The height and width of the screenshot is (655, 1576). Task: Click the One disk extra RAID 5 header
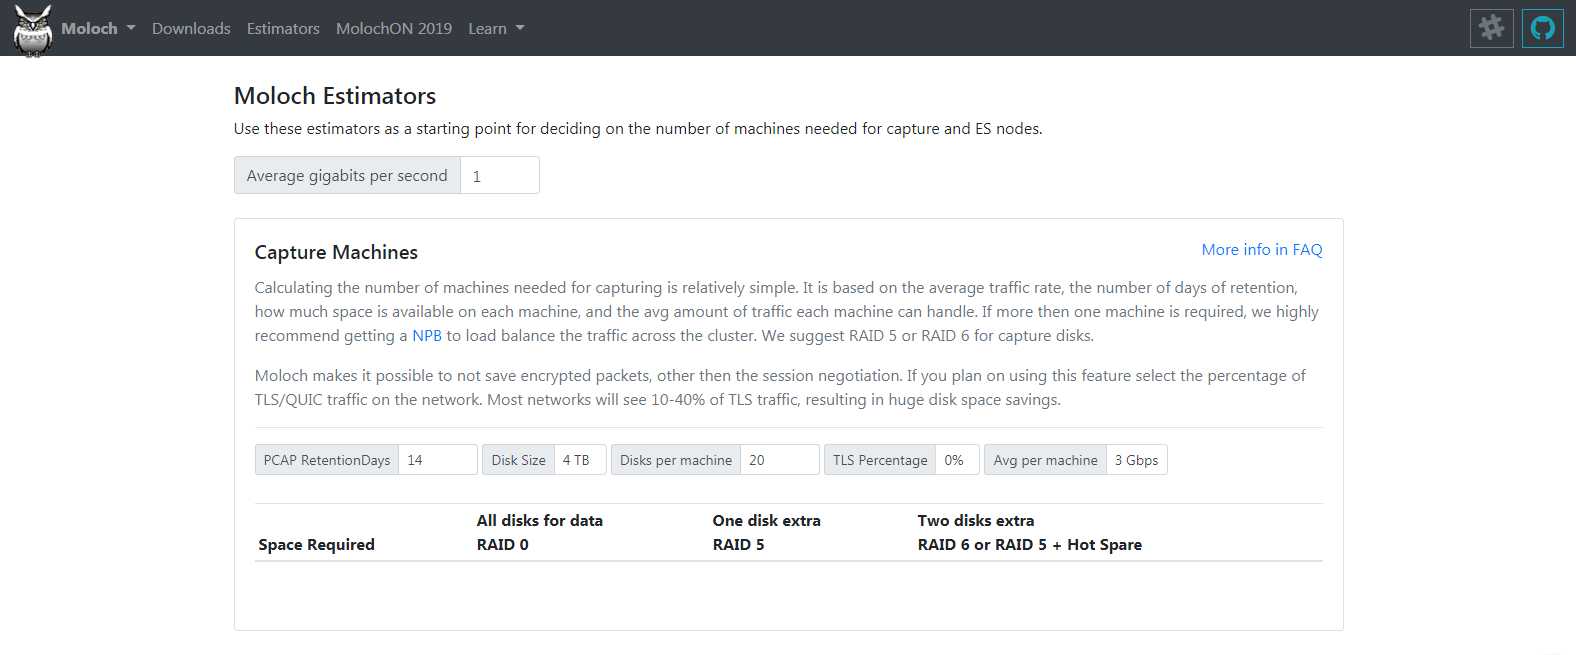(x=766, y=532)
